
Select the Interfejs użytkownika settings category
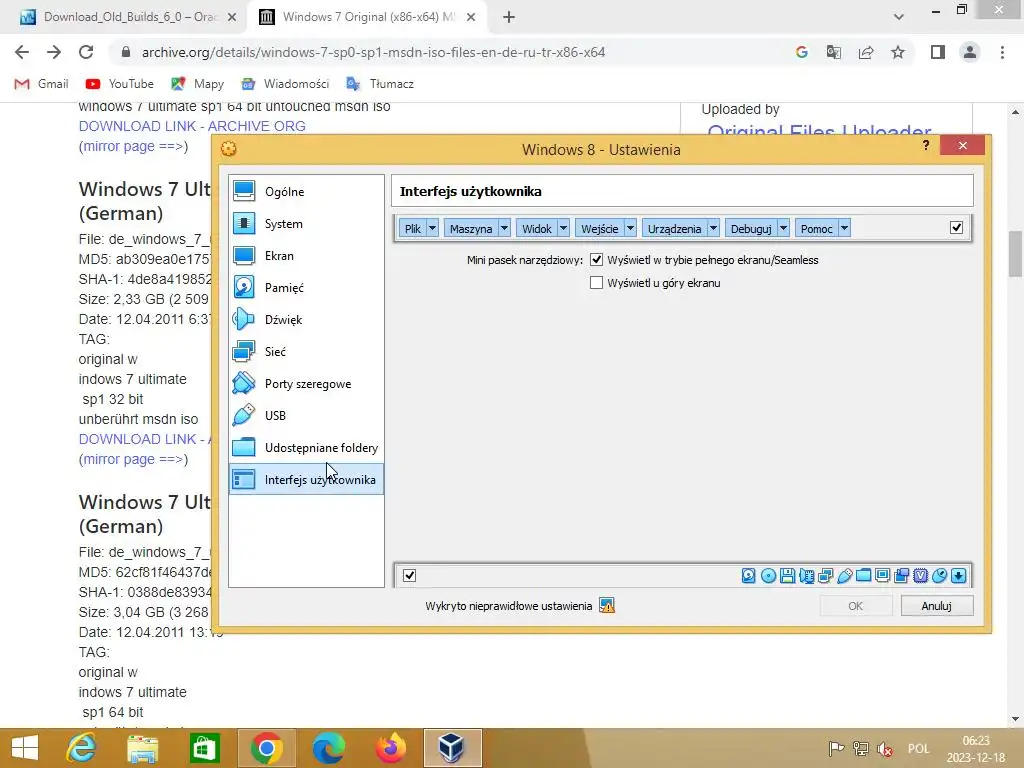coord(306,479)
